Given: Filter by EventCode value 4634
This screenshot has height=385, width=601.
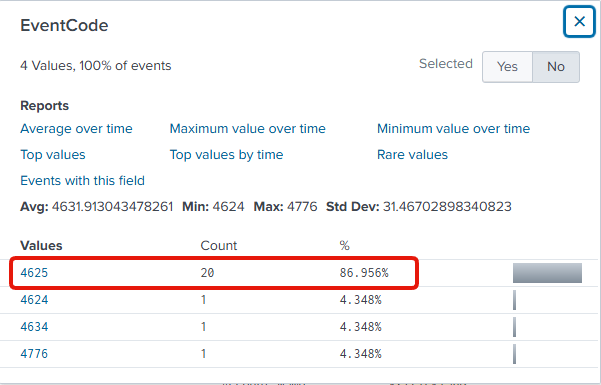Looking at the screenshot, I should pos(34,327).
